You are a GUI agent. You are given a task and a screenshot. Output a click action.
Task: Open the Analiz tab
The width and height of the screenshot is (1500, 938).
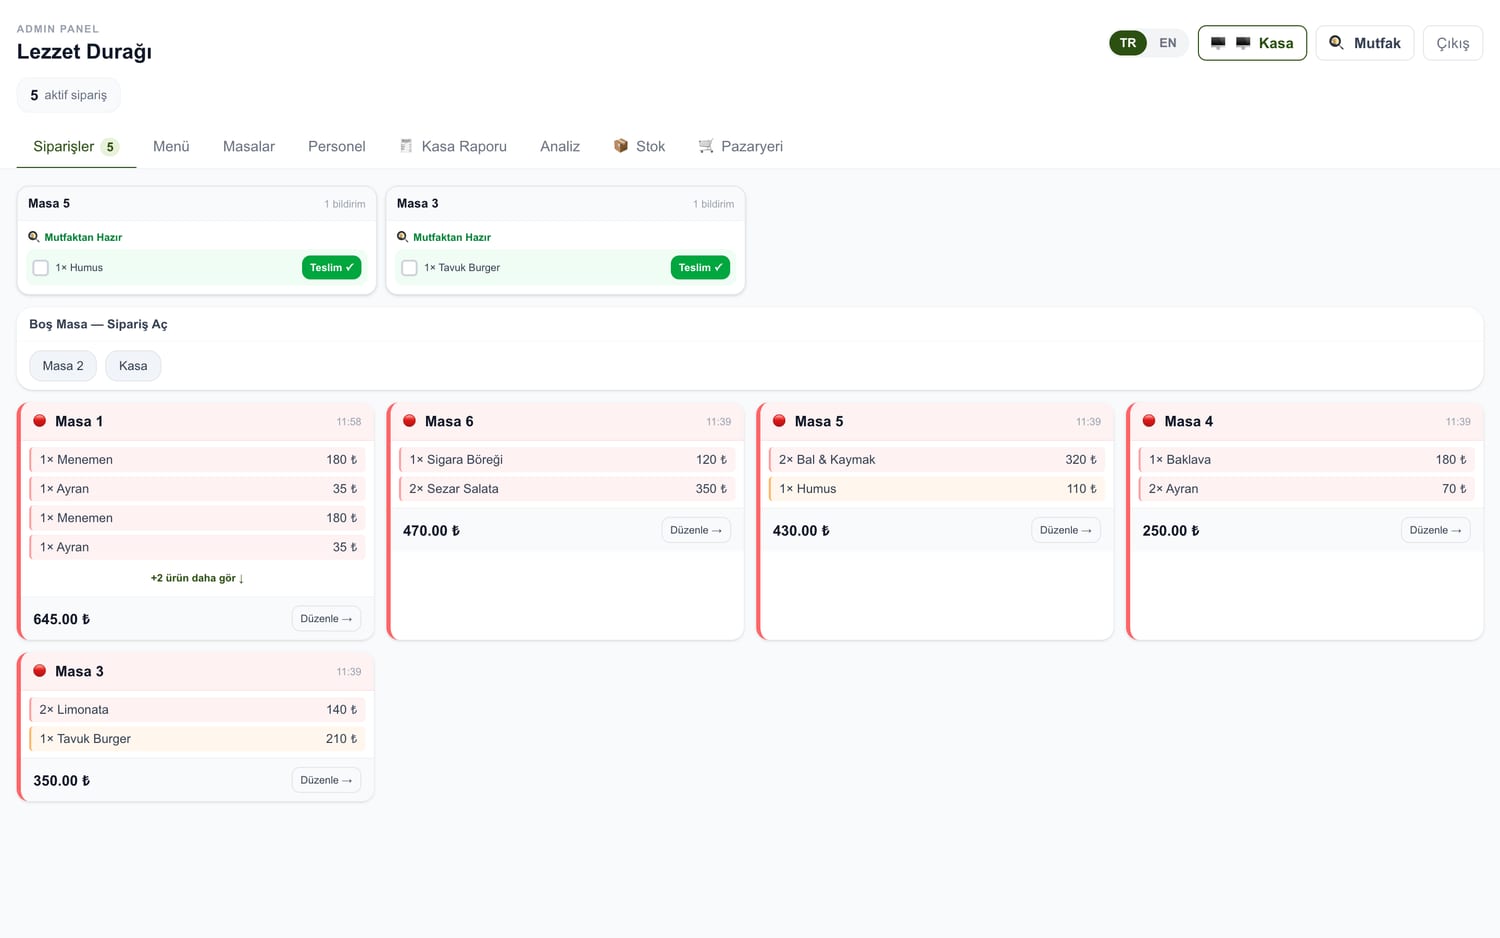tap(560, 146)
